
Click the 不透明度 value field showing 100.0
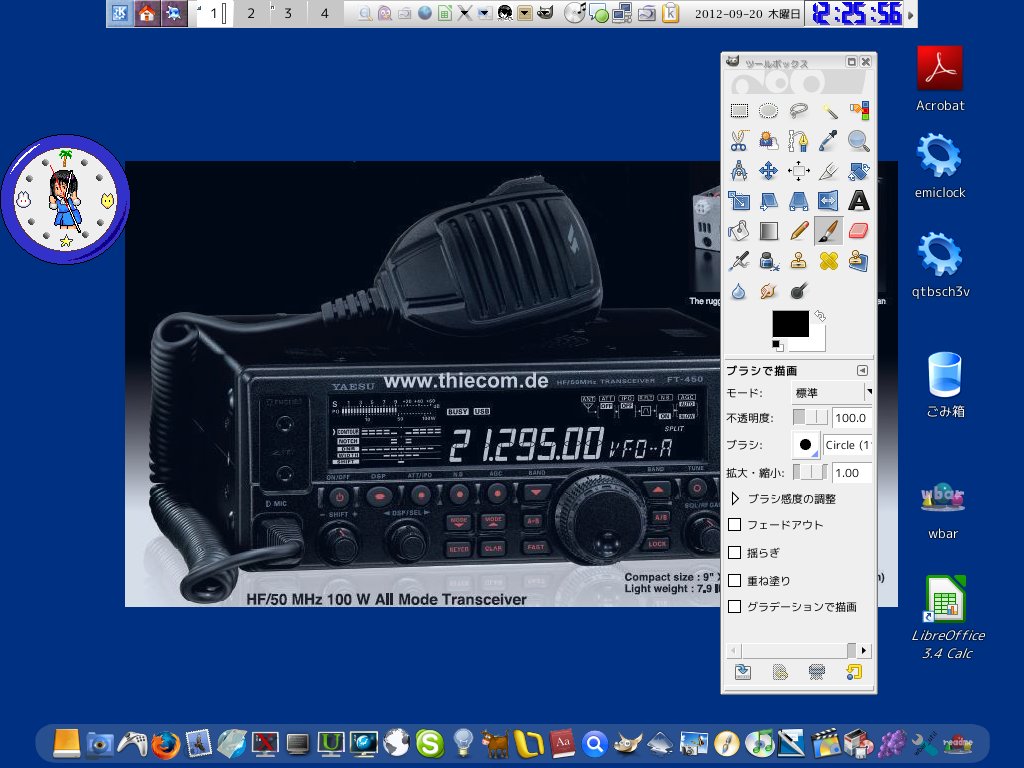(x=851, y=418)
